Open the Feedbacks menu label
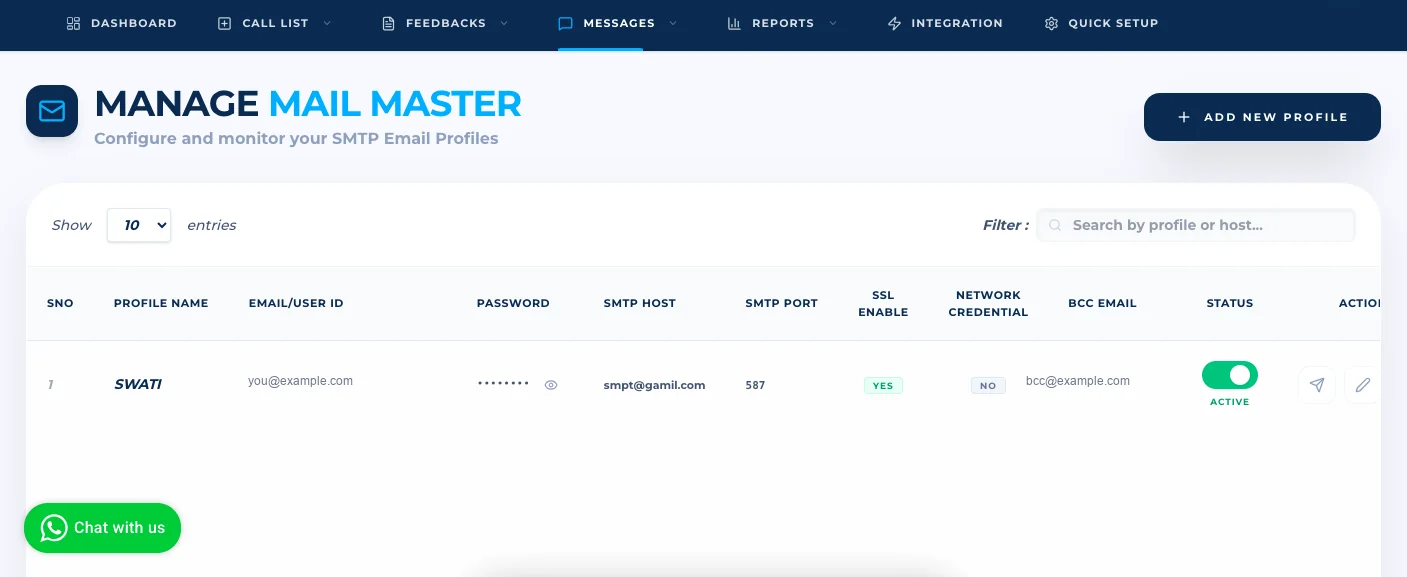 tap(446, 23)
